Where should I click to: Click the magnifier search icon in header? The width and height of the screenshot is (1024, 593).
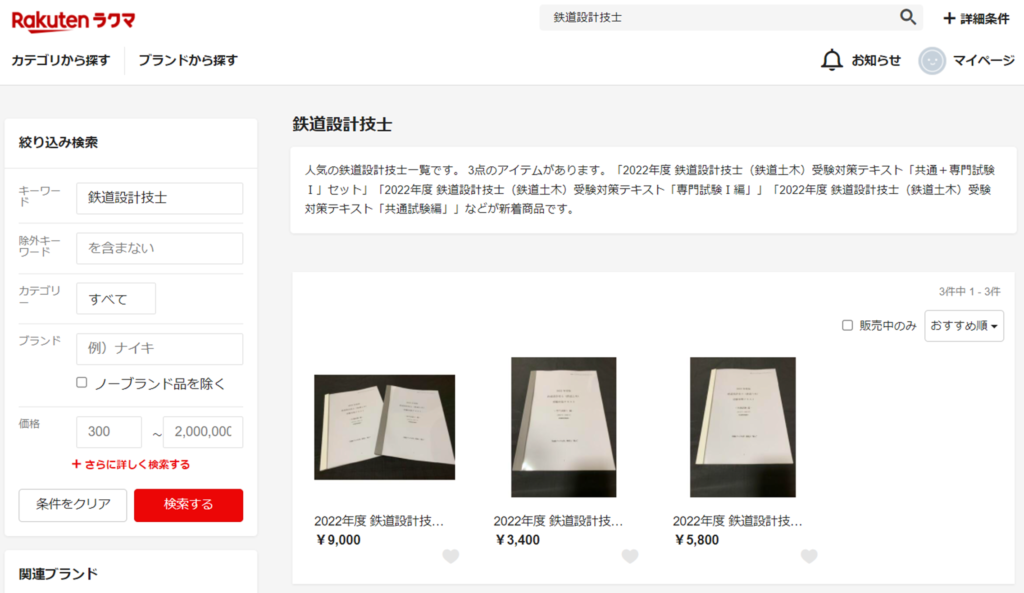point(908,17)
